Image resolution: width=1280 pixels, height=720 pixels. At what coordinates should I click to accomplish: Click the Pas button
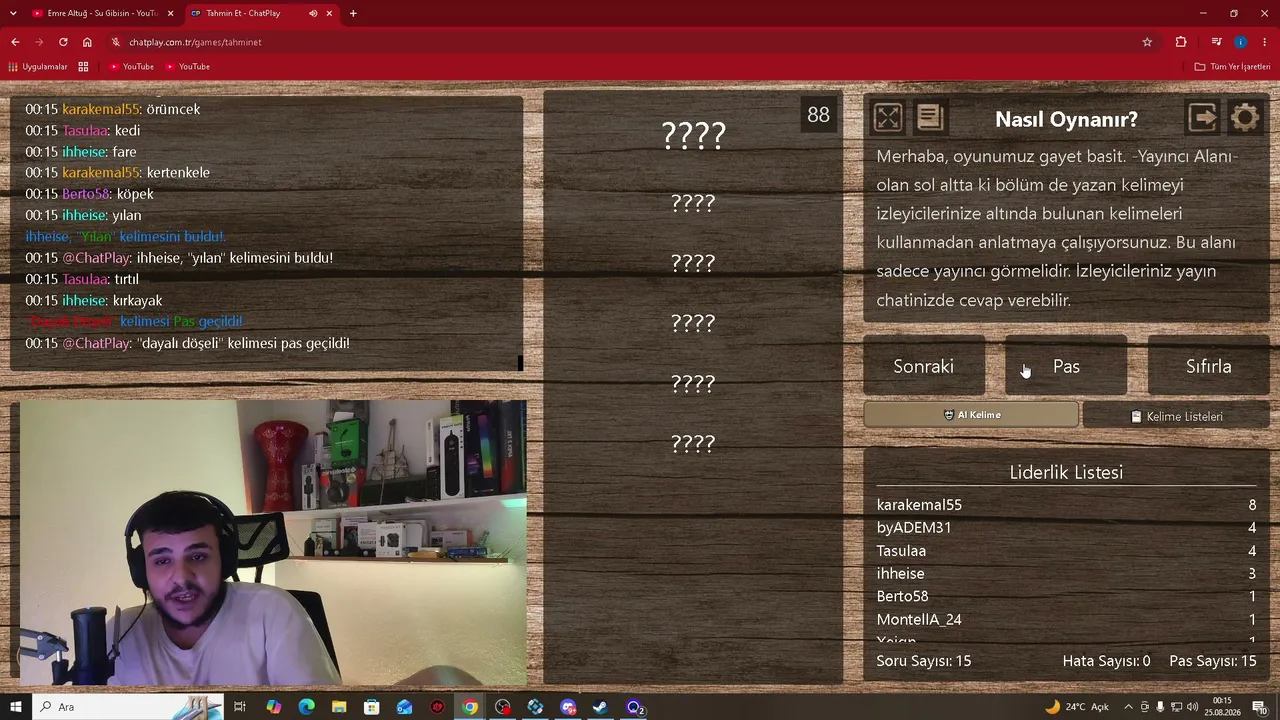click(1066, 367)
